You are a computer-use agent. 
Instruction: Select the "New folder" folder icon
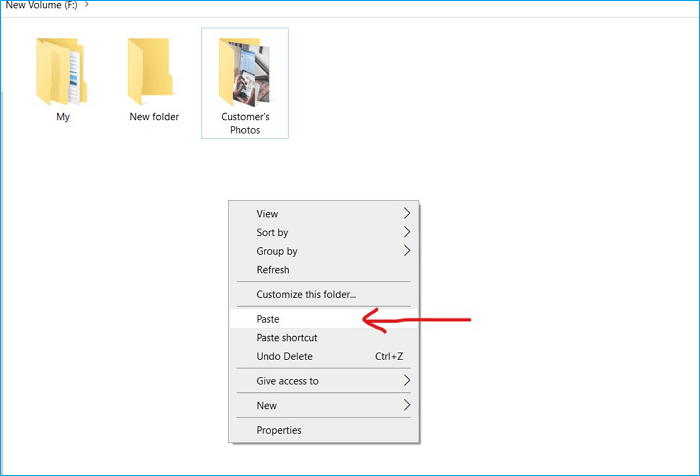pyautogui.click(x=154, y=68)
